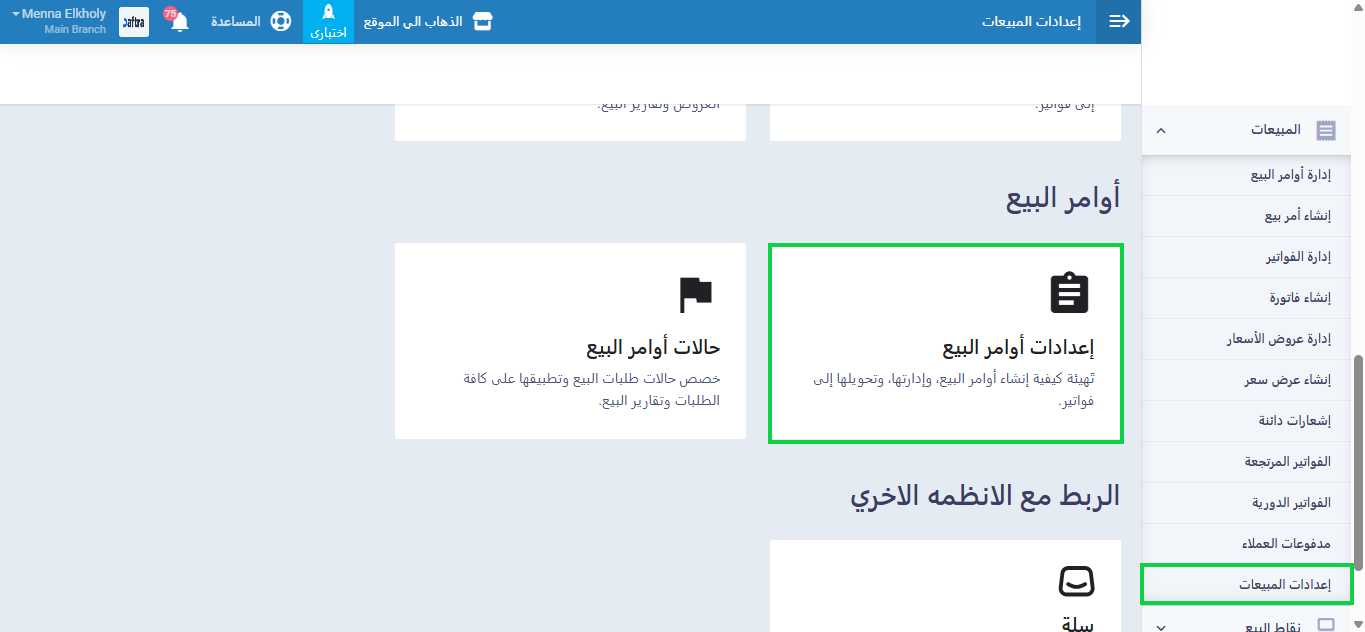Click the Salla integration icon
The width and height of the screenshot is (1365, 632).
point(1076,582)
